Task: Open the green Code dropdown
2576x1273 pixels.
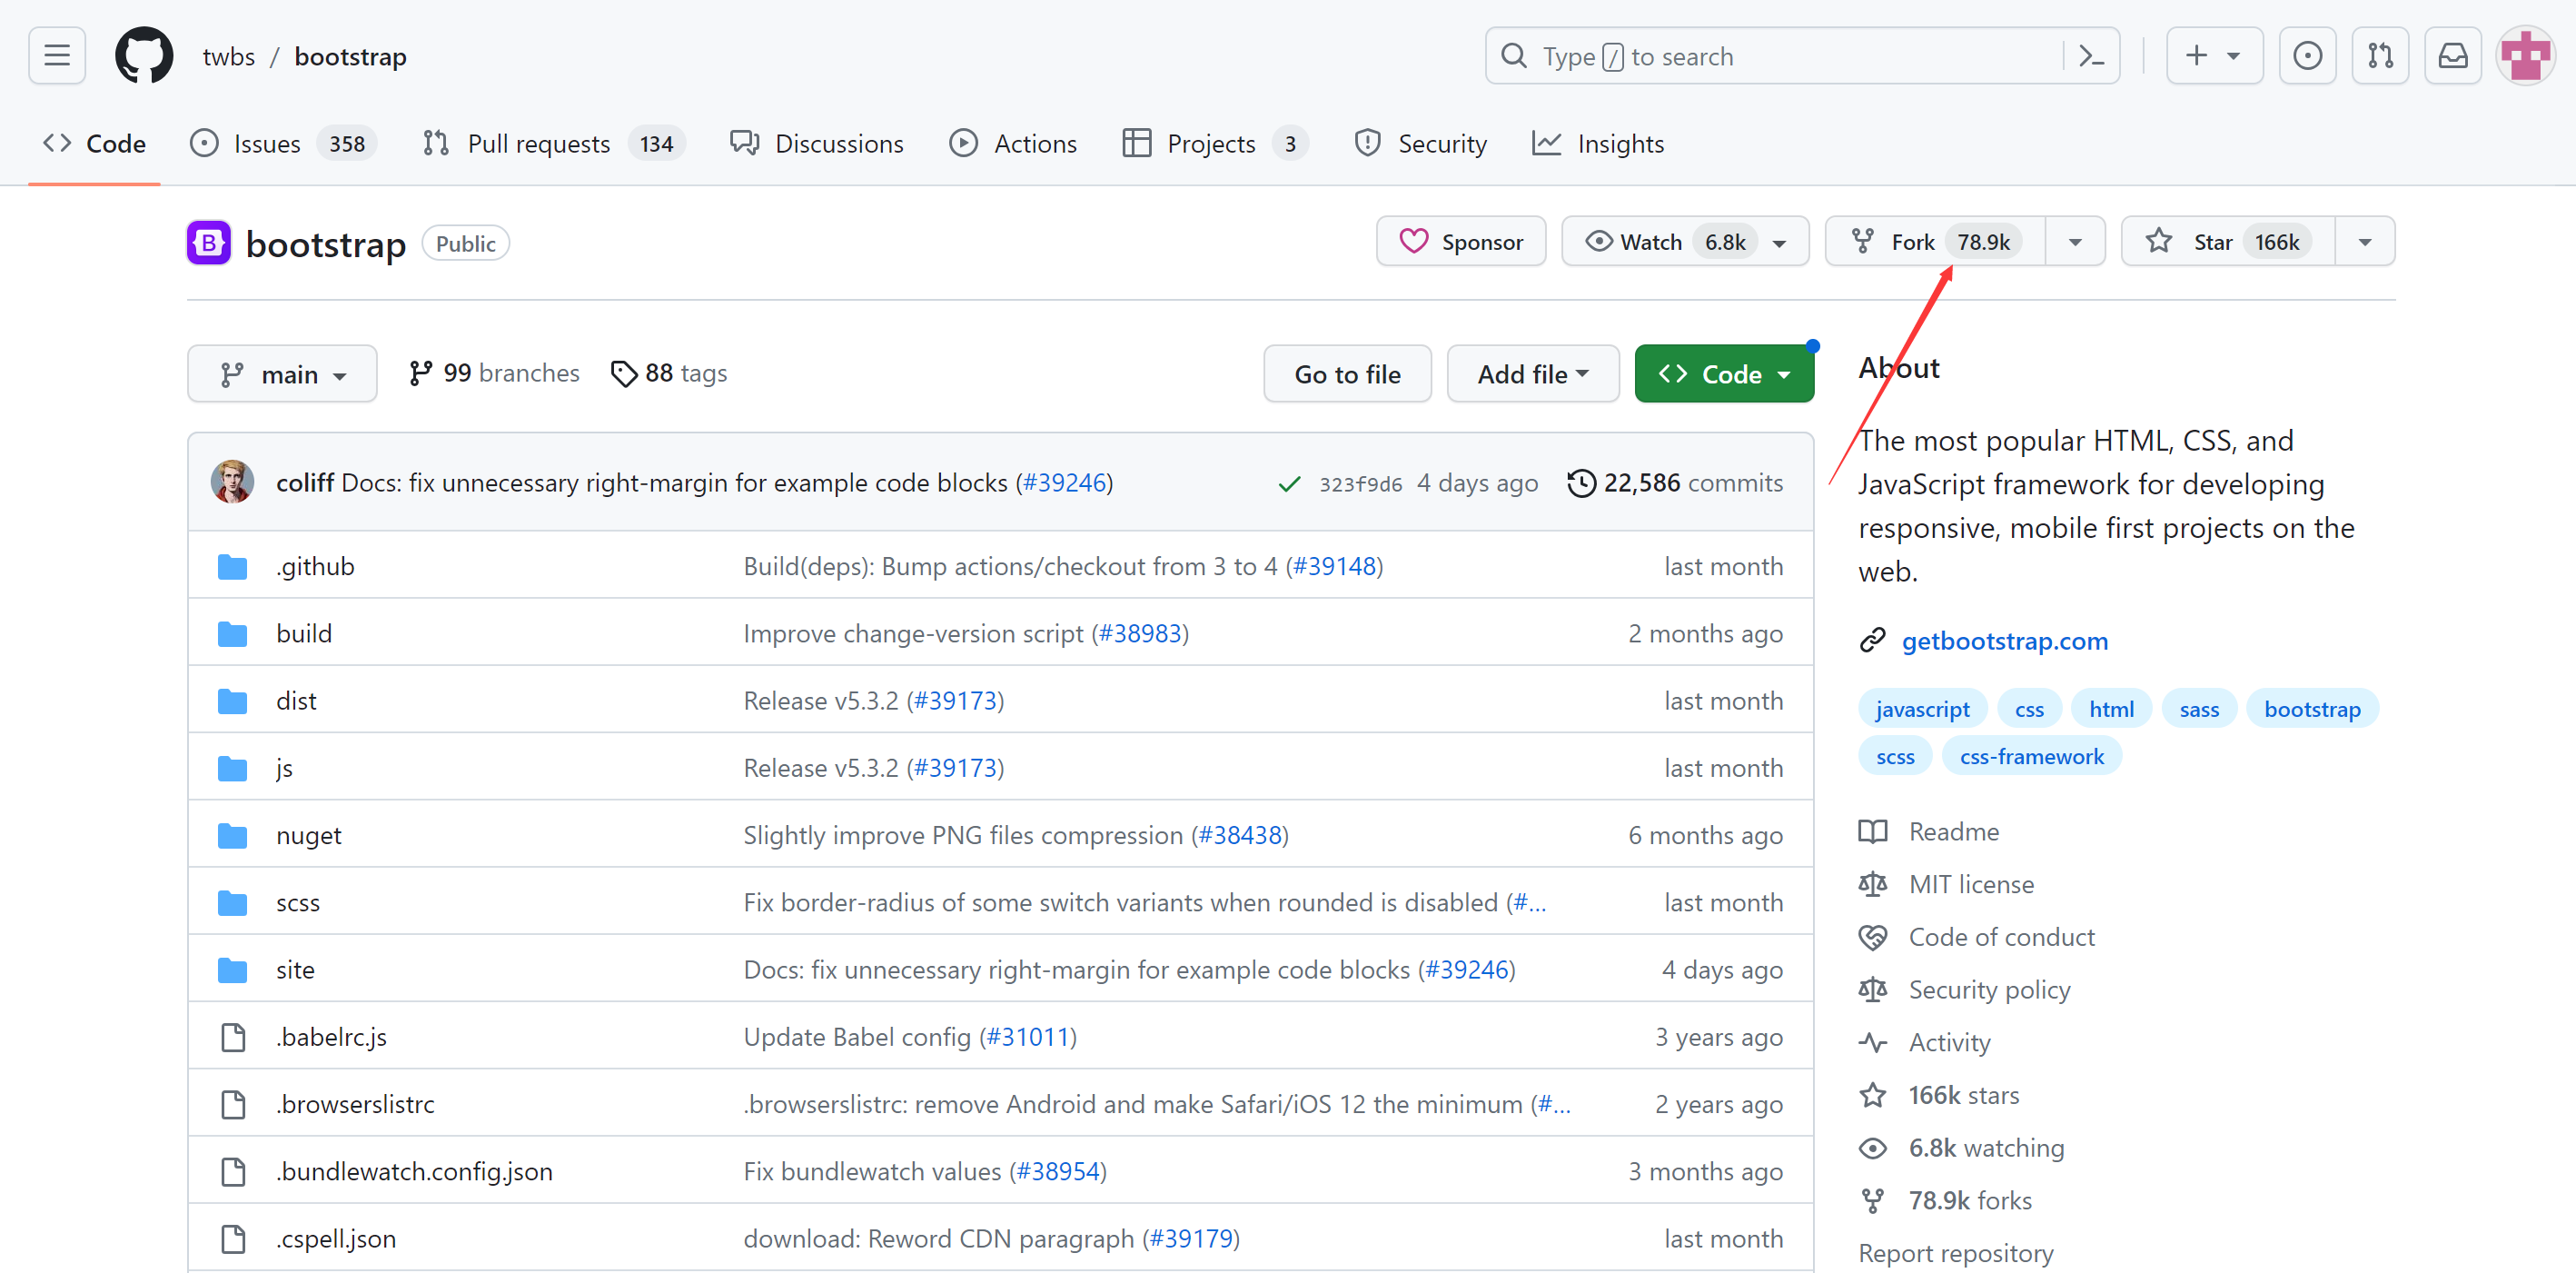Action: pos(1724,374)
